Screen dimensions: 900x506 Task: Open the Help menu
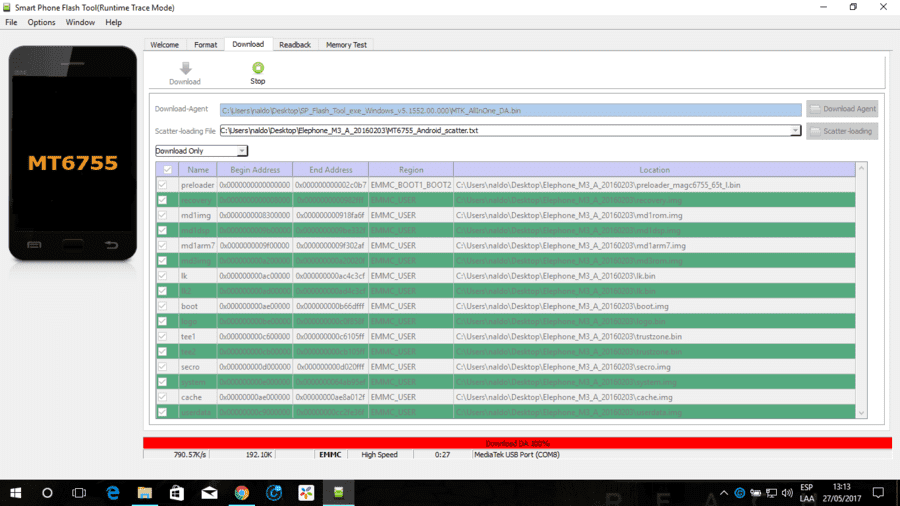coord(114,22)
